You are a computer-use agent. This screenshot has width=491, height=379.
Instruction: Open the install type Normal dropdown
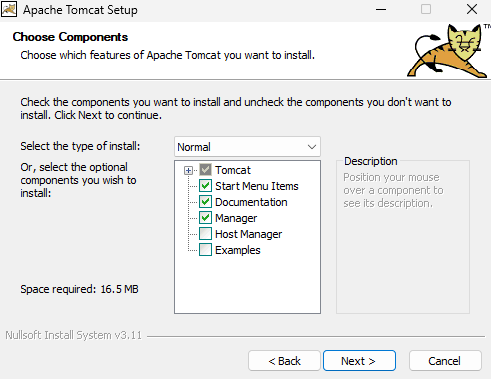(x=247, y=147)
